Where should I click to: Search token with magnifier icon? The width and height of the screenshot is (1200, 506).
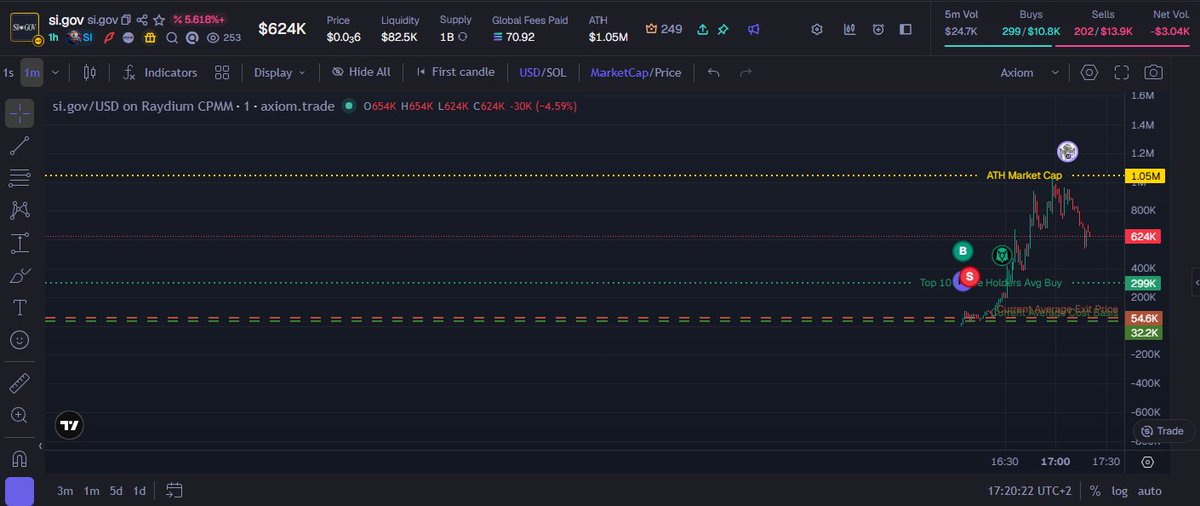(x=171, y=37)
